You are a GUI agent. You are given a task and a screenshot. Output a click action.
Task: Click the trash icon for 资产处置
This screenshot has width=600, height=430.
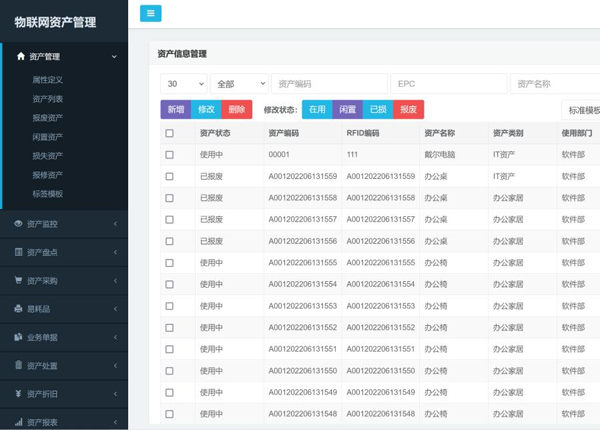pos(18,366)
